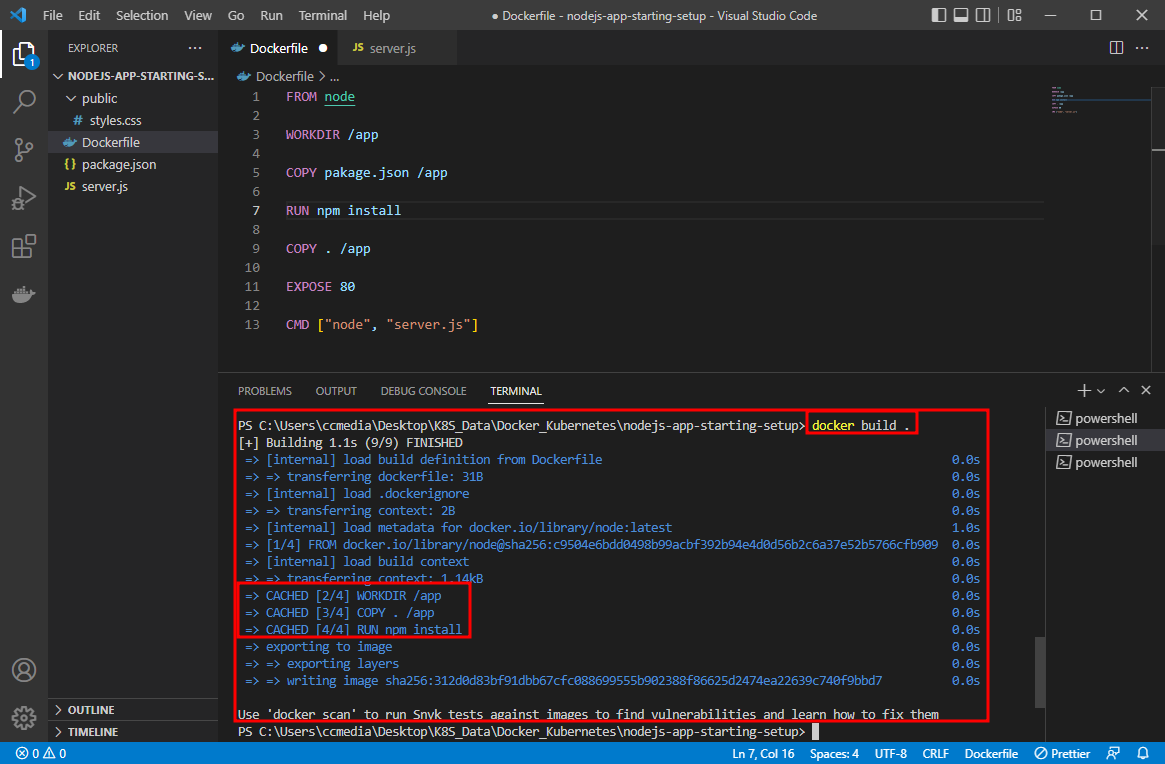Open the Help menu
Image resolution: width=1165 pixels, height=764 pixels.
376,15
